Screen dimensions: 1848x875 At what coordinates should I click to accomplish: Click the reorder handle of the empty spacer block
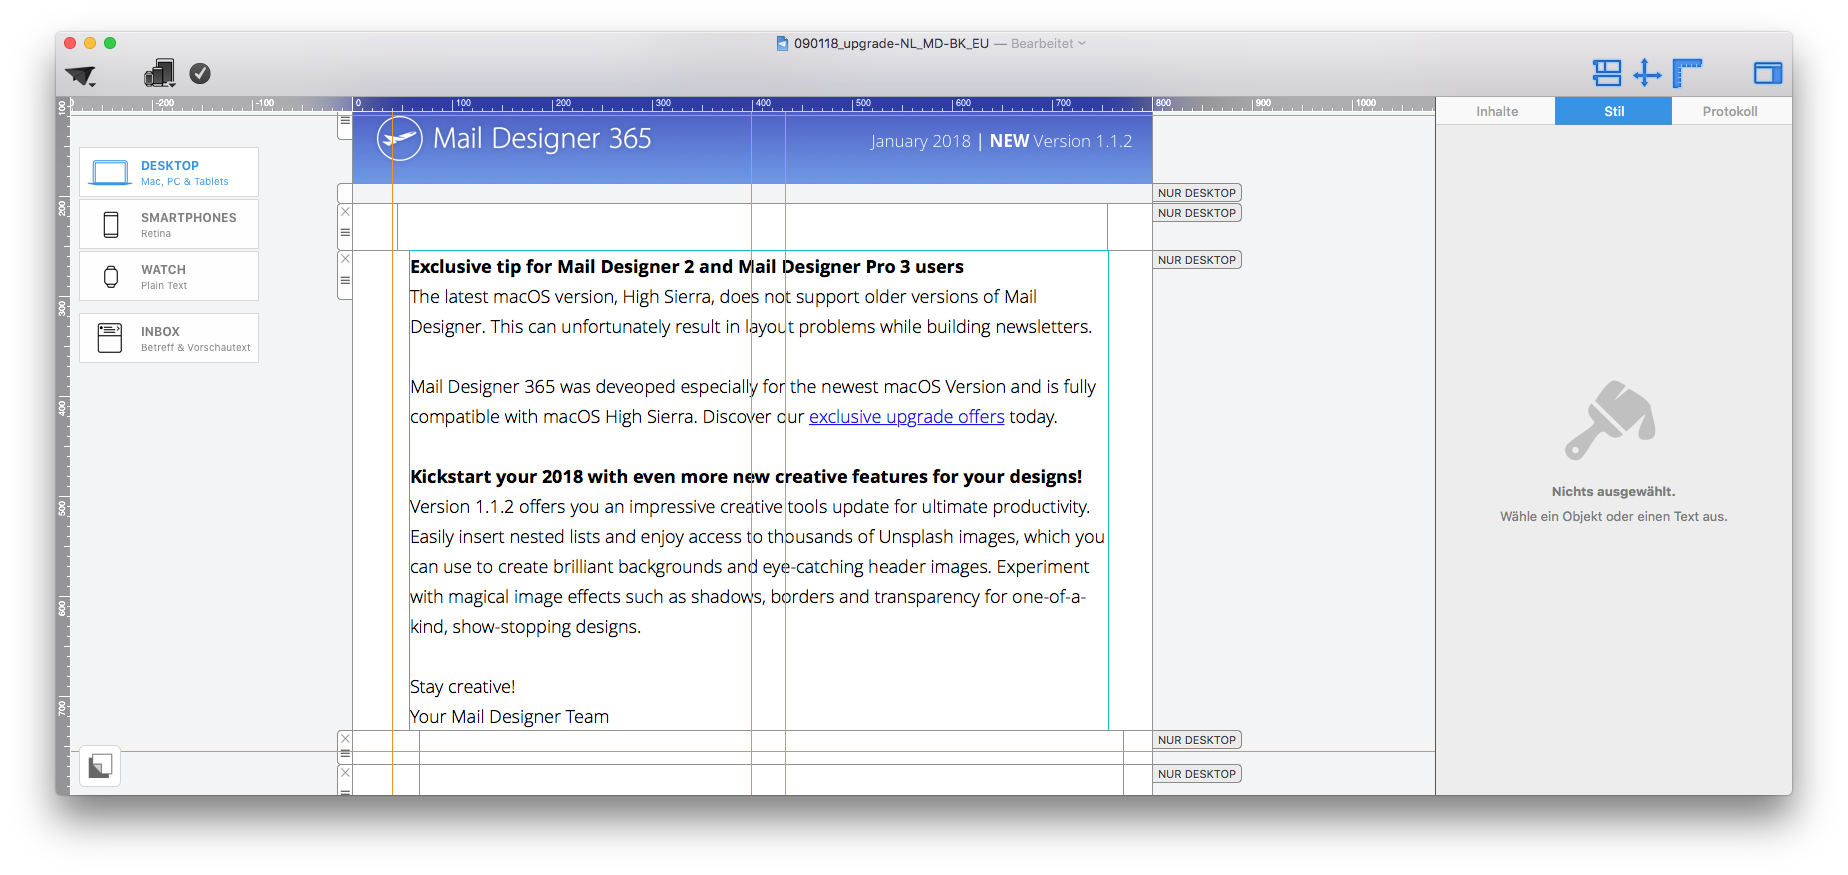tap(345, 233)
